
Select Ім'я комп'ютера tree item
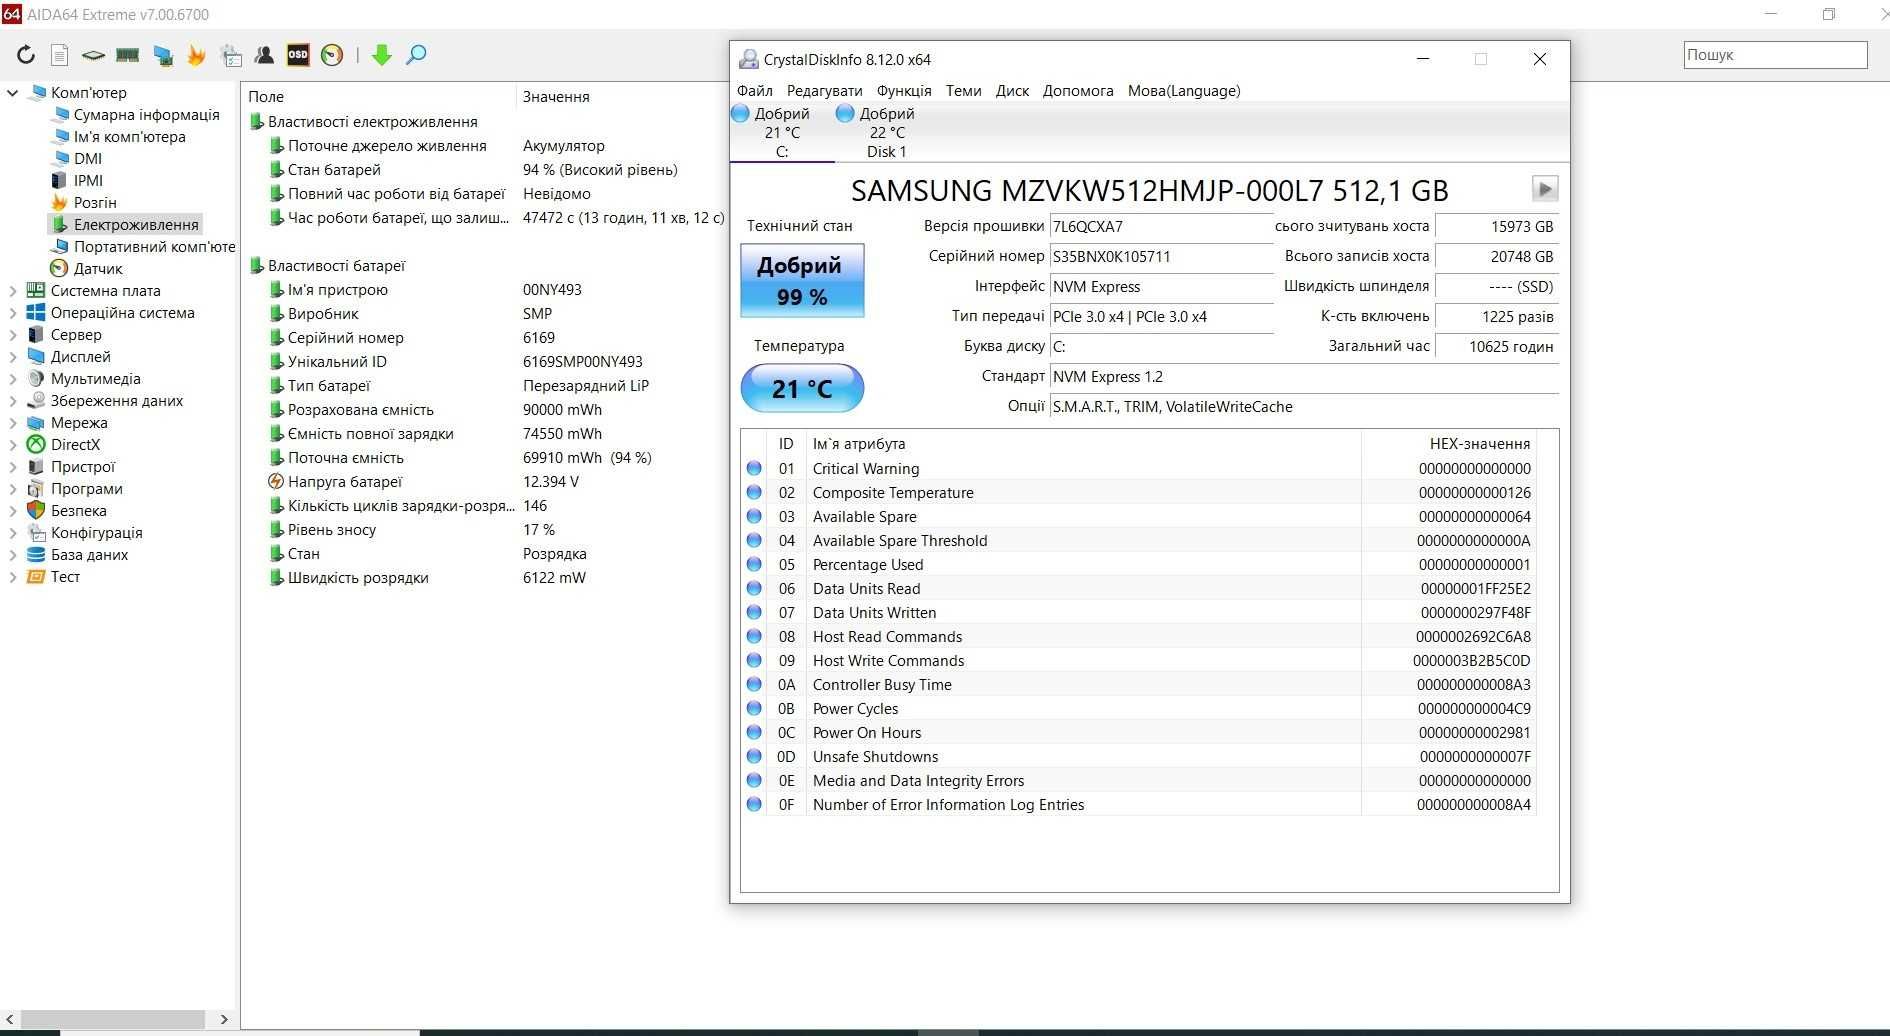coord(129,136)
